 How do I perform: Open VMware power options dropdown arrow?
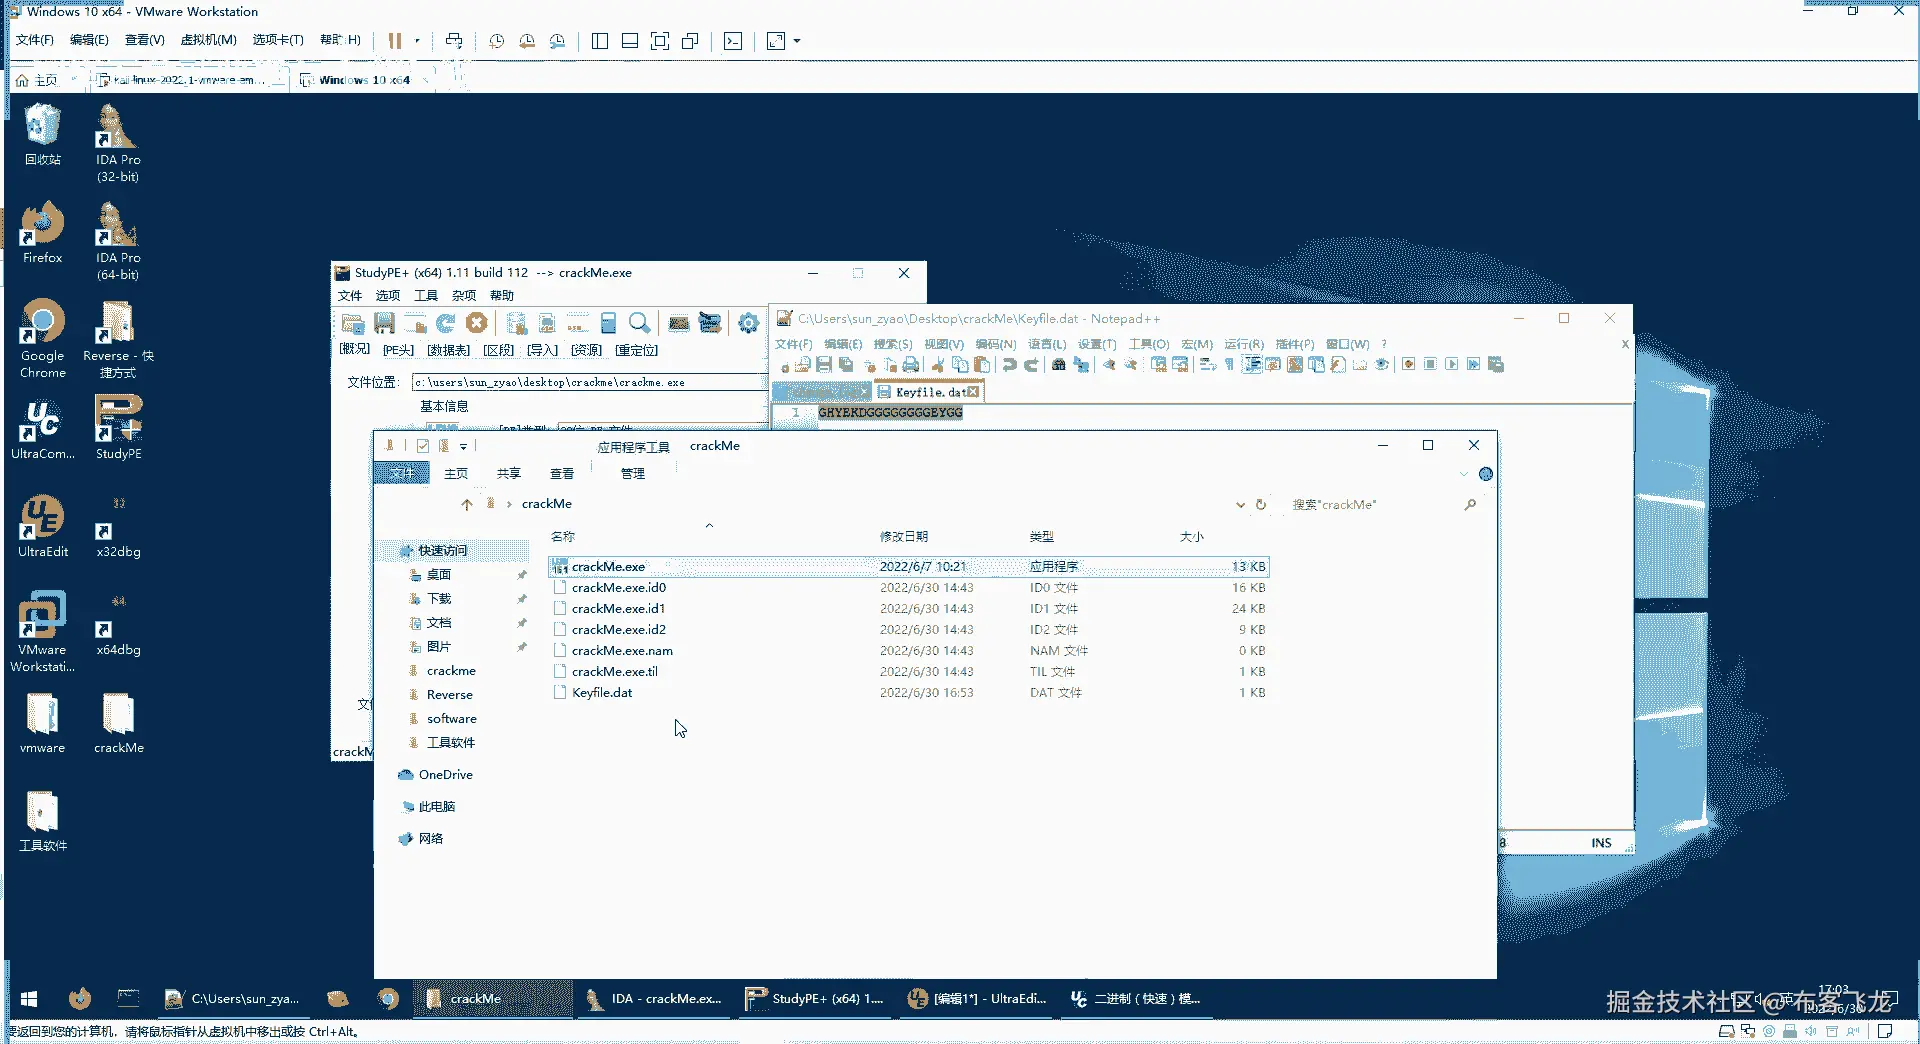417,41
